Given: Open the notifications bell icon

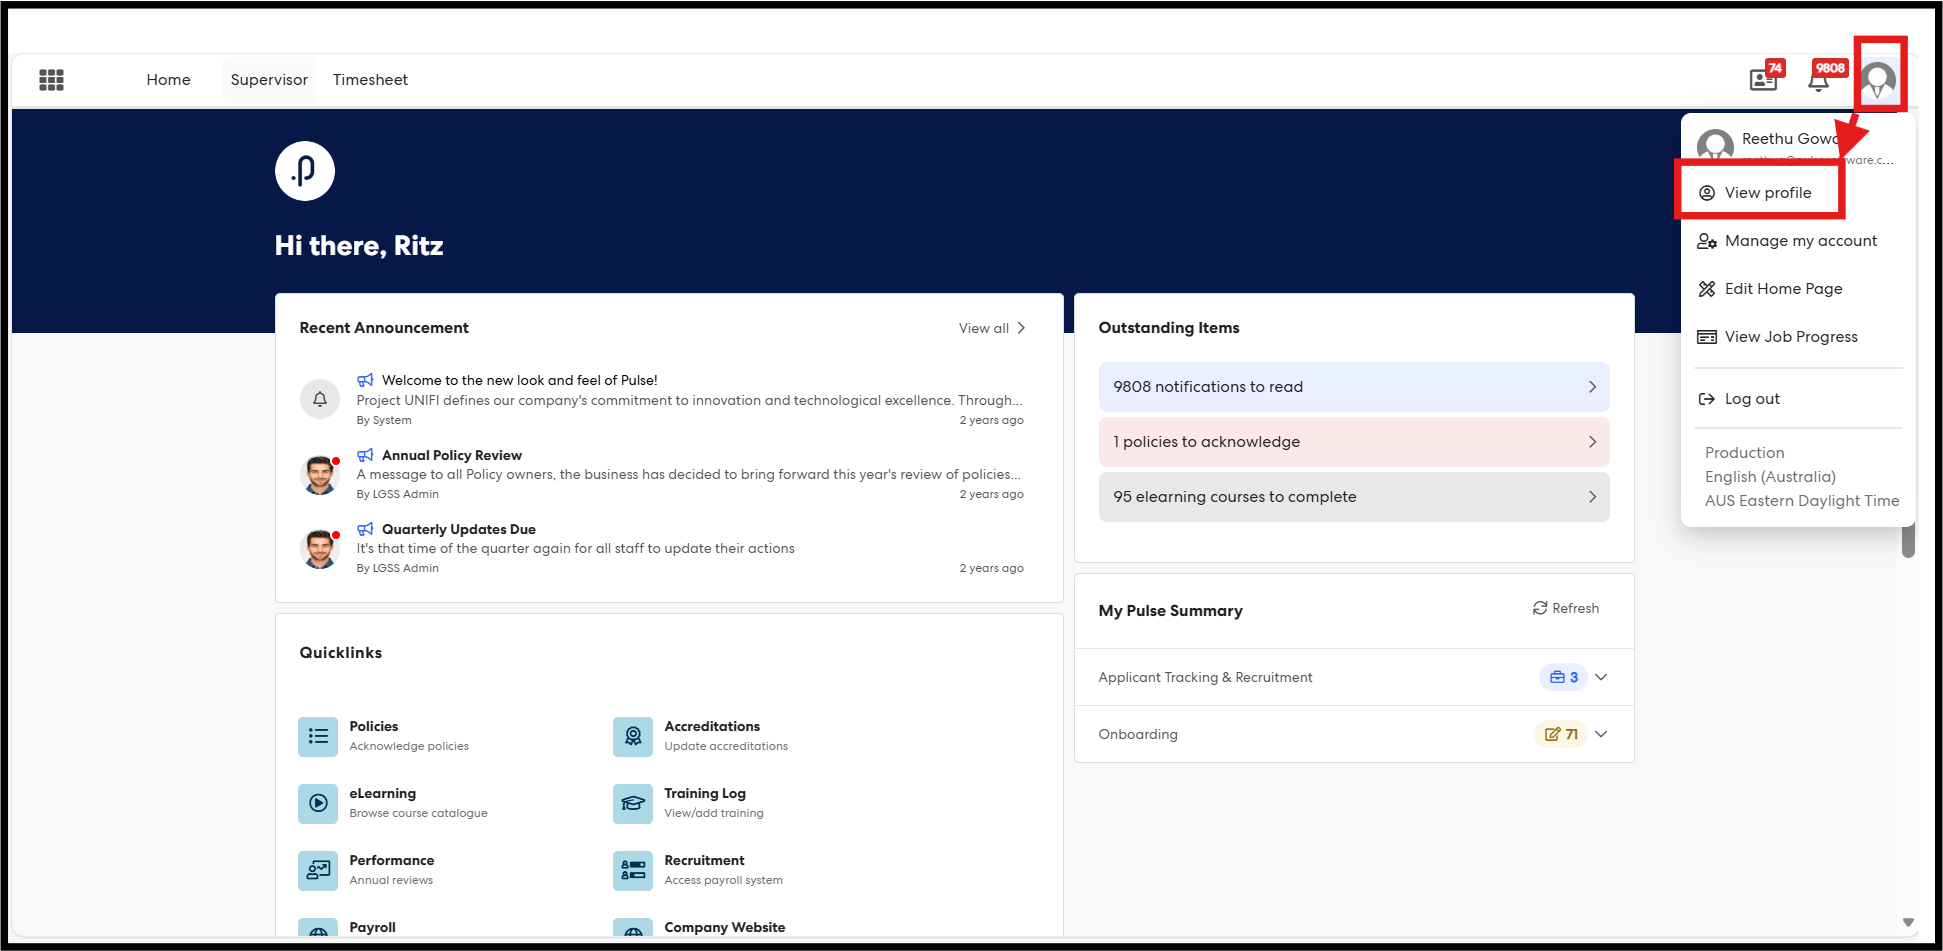Looking at the screenshot, I should pyautogui.click(x=1819, y=80).
